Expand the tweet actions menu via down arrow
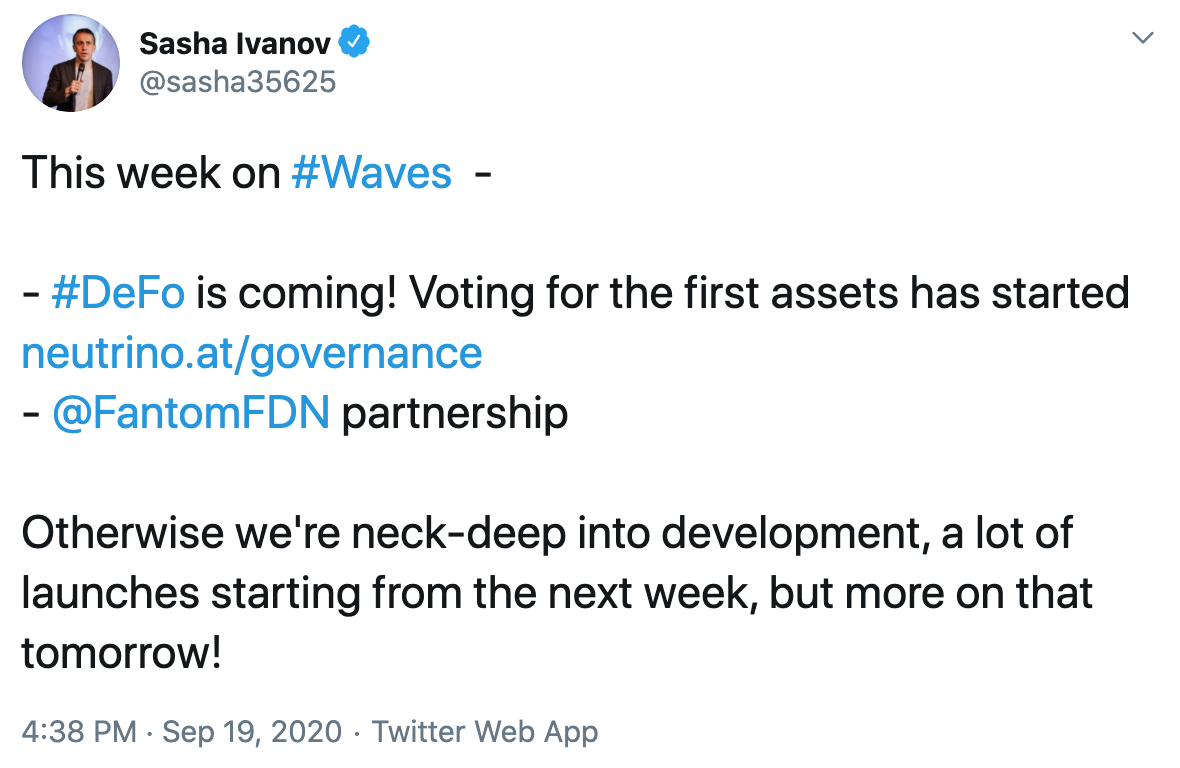1180x768 pixels. click(1143, 37)
